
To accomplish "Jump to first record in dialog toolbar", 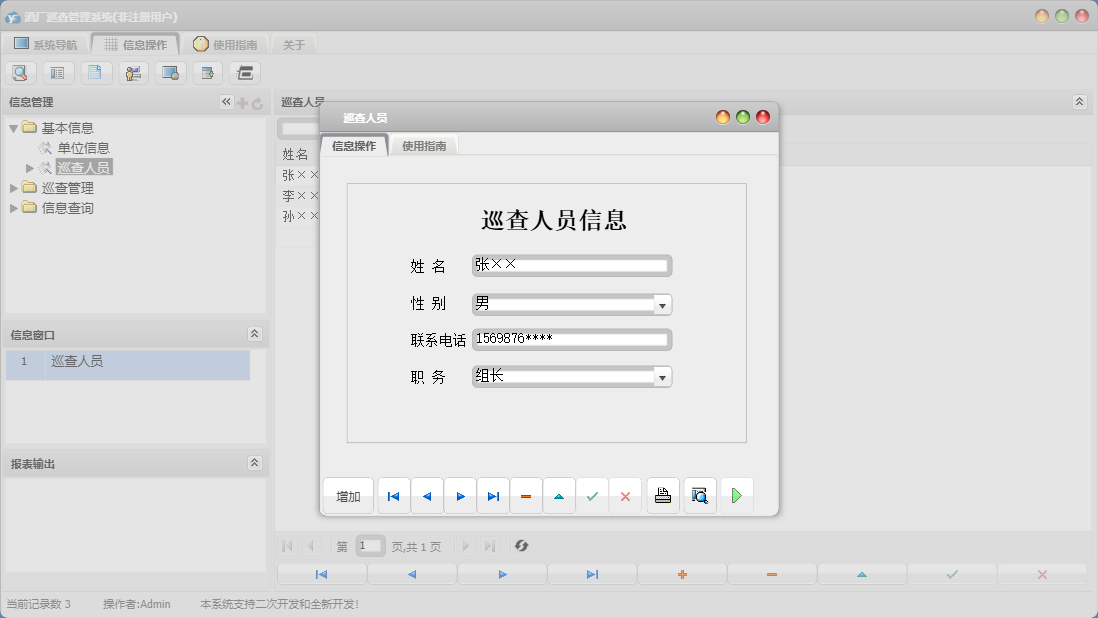I will 394,496.
